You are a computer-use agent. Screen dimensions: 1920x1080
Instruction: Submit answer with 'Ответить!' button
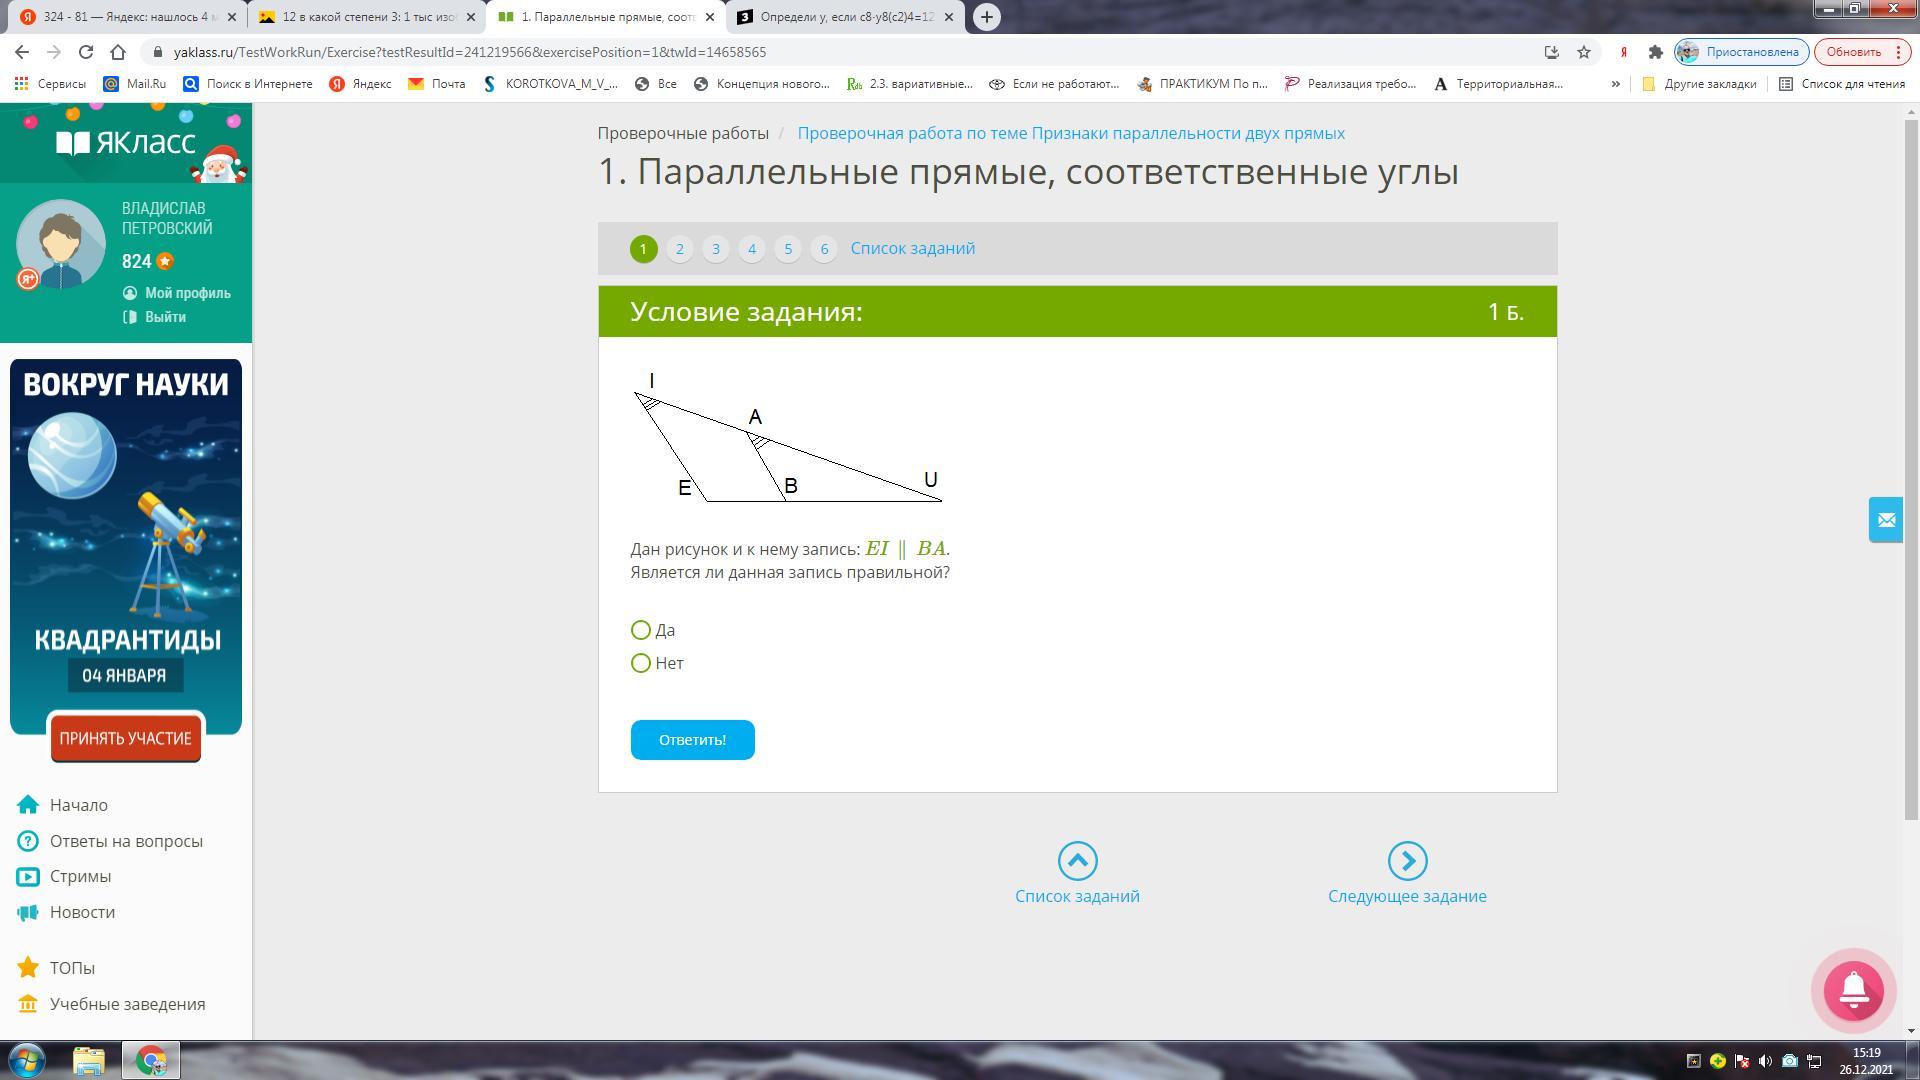692,740
